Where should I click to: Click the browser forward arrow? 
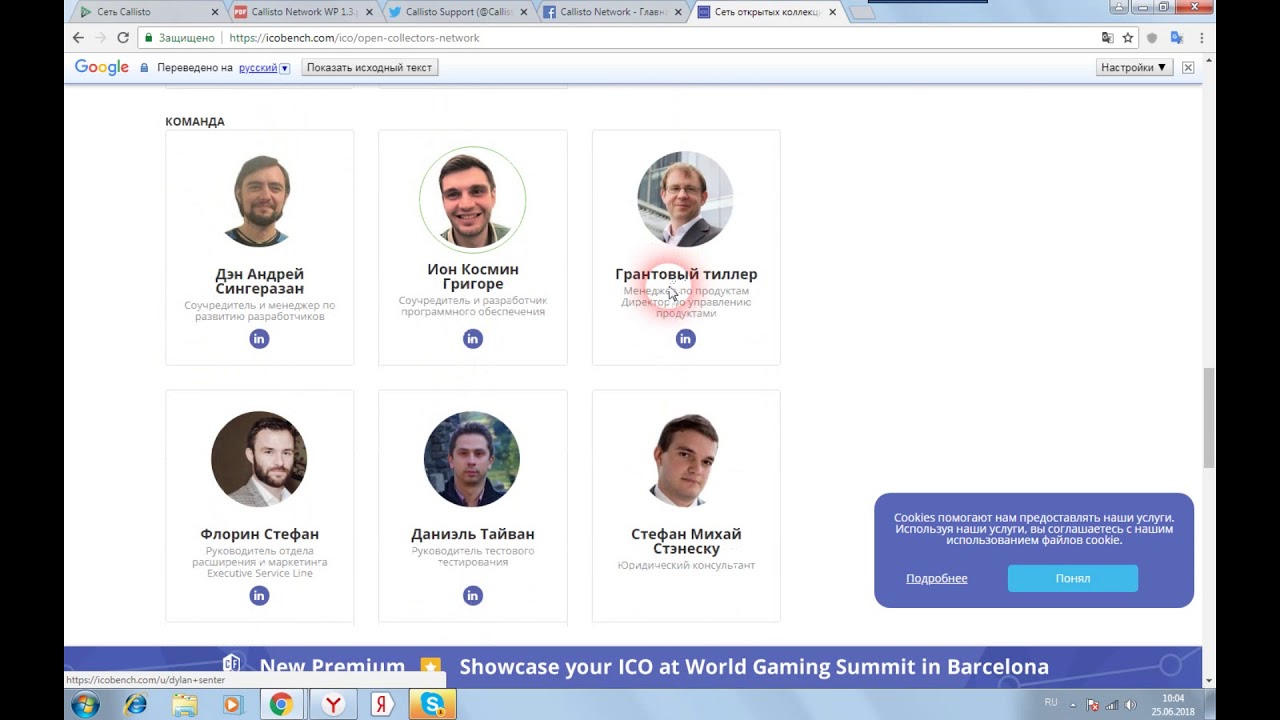pos(101,38)
